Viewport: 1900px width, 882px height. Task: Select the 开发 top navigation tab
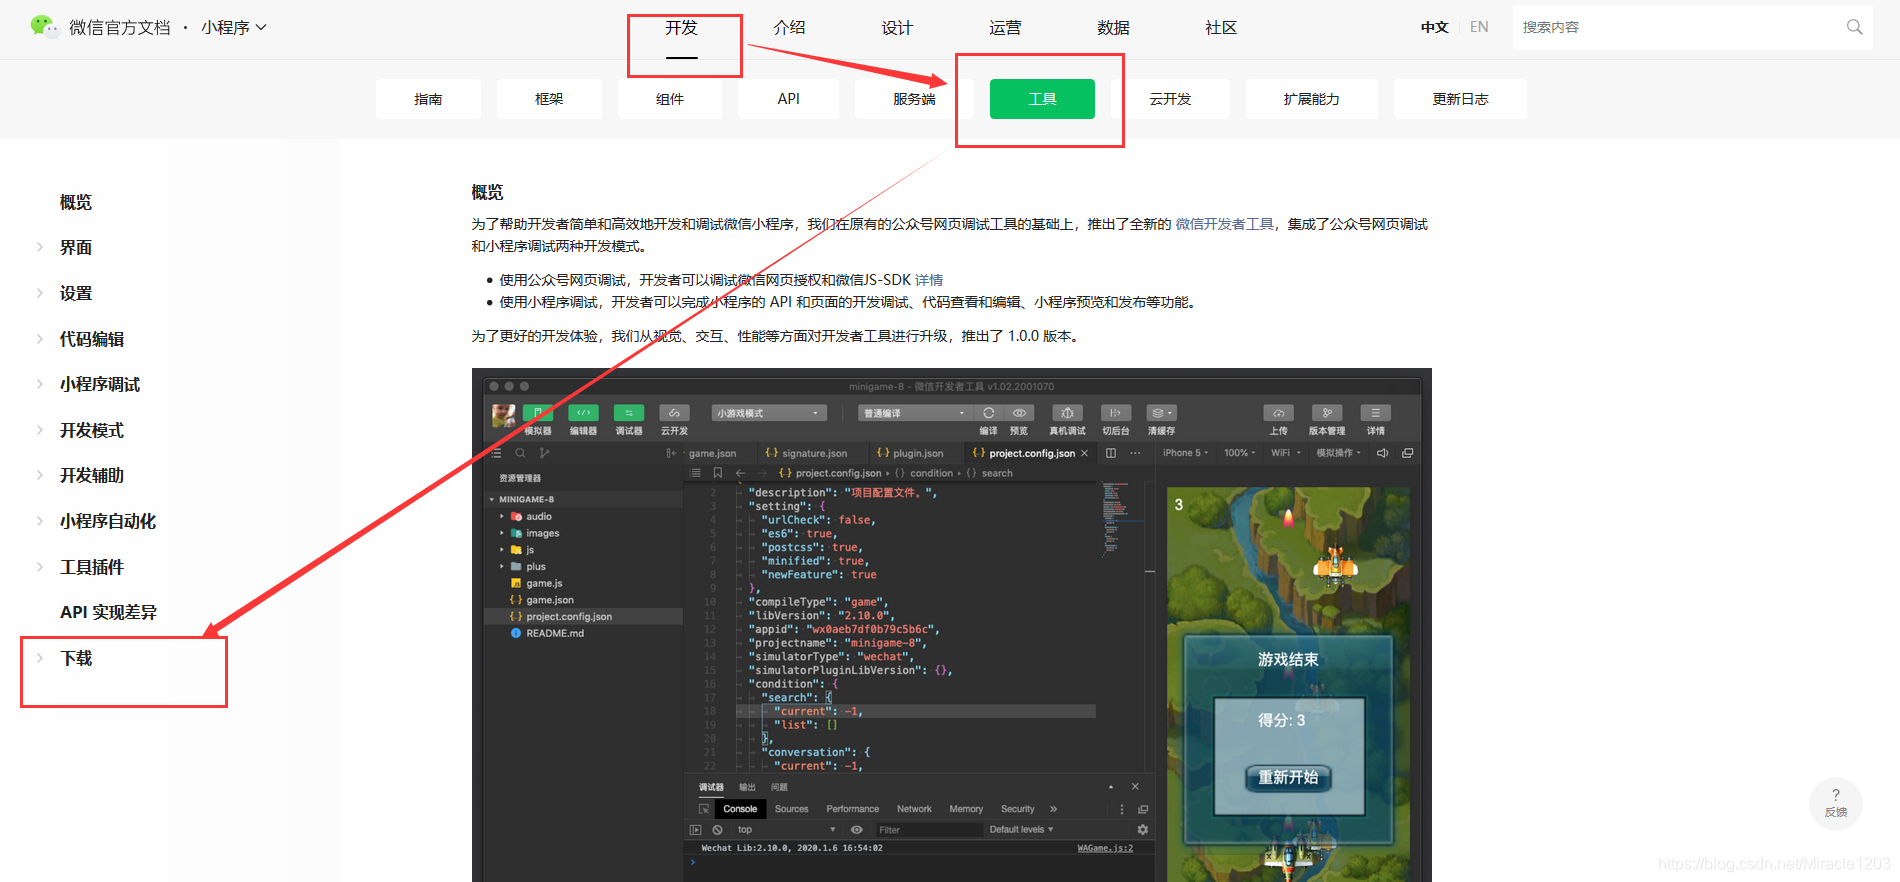682,28
